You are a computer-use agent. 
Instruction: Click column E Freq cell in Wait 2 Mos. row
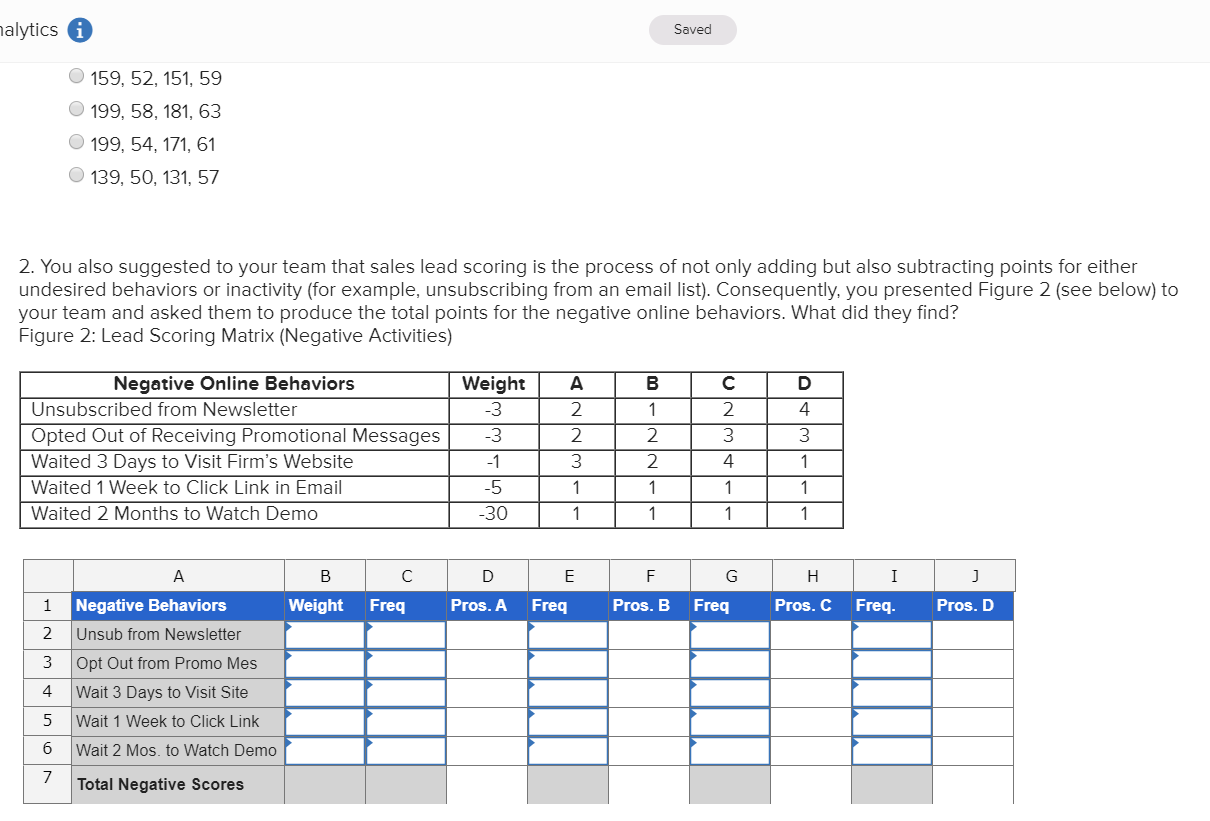click(x=568, y=751)
